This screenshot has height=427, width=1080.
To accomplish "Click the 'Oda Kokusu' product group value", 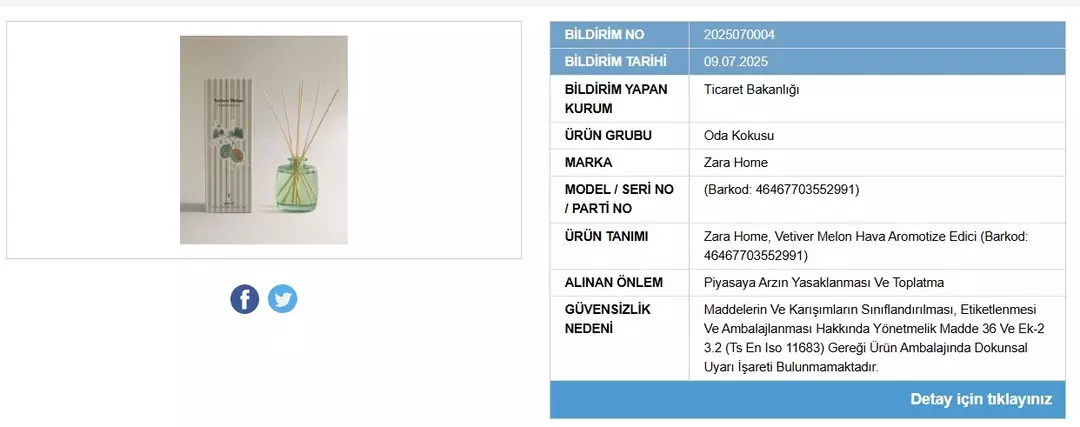I will click(739, 136).
